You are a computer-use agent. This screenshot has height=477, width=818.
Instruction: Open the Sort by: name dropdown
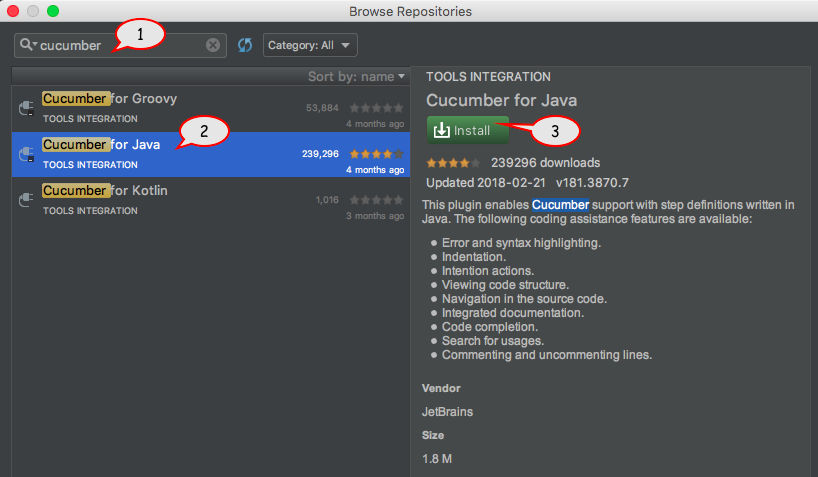pos(356,77)
